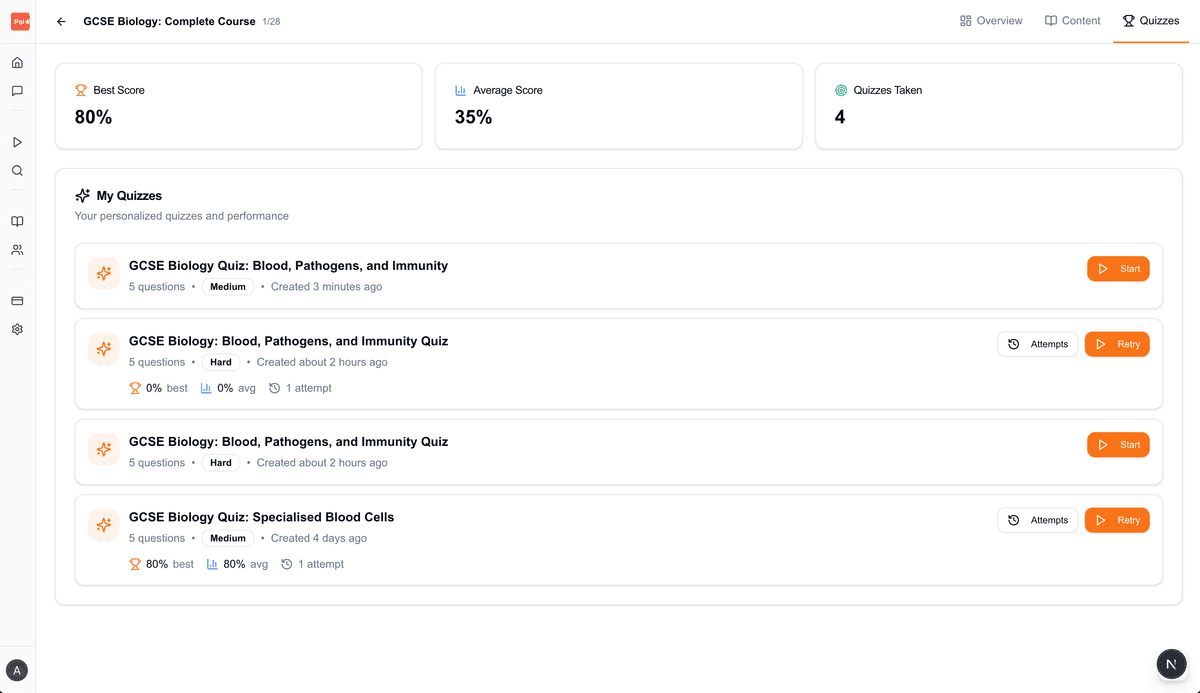Open the chat icon in the sidebar
Screen dimensions: 1200x693
coord(16,91)
